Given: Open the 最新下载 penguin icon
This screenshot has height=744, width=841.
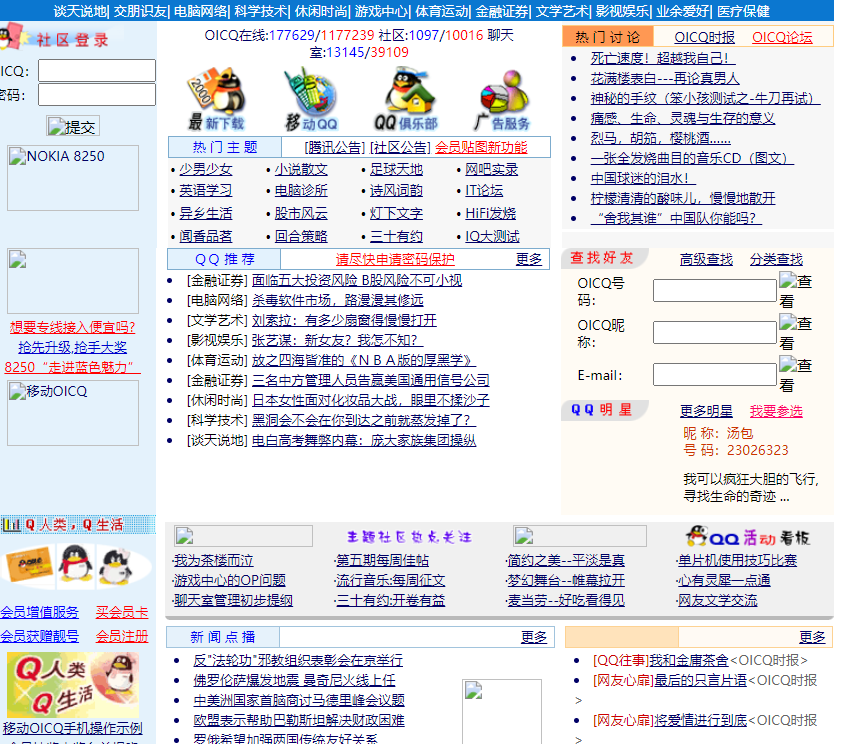Looking at the screenshot, I should [216, 99].
